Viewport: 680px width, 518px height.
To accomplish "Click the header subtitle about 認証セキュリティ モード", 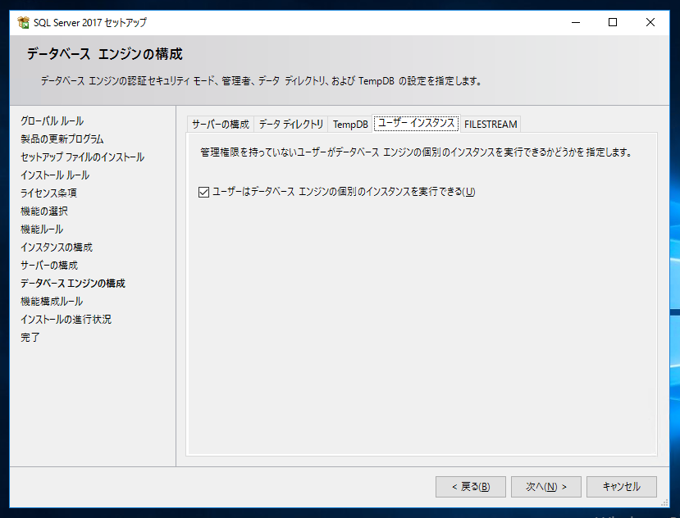I will [261, 81].
